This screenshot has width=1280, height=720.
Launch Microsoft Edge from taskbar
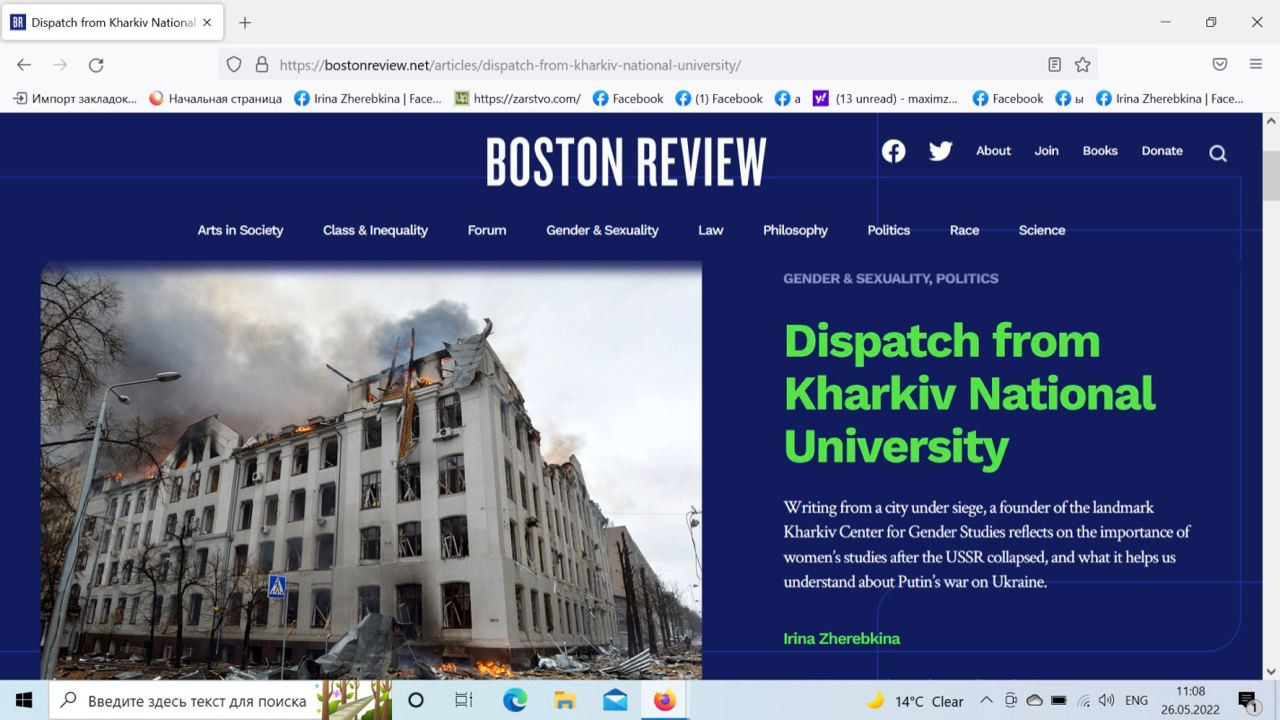(x=514, y=700)
